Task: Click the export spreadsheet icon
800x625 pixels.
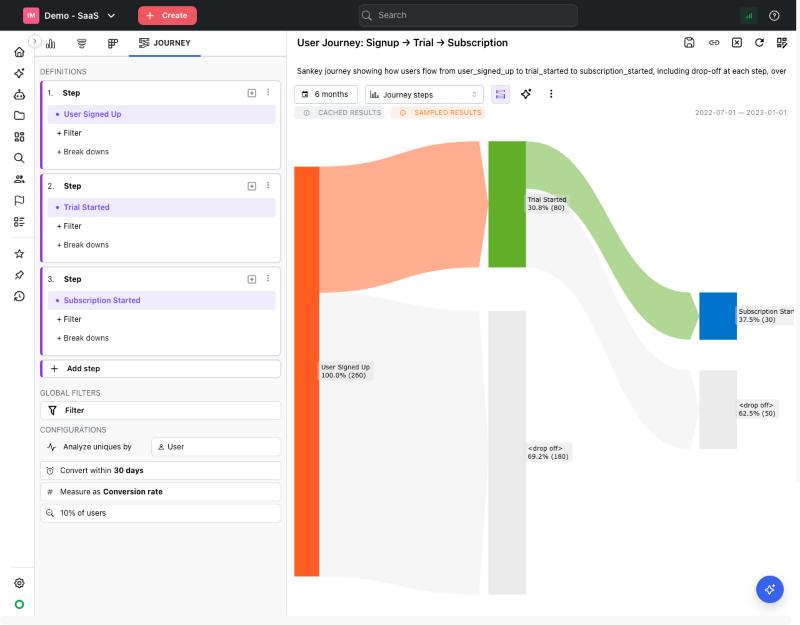Action: coord(737,43)
